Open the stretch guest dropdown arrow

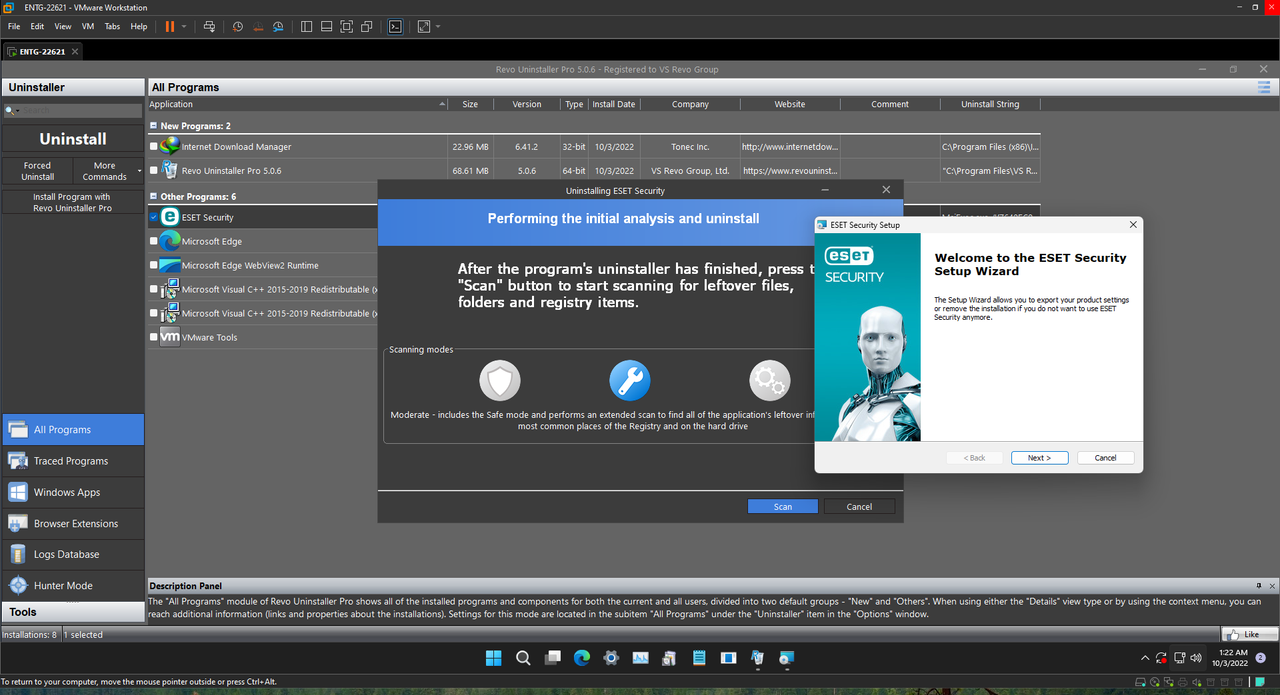[438, 27]
